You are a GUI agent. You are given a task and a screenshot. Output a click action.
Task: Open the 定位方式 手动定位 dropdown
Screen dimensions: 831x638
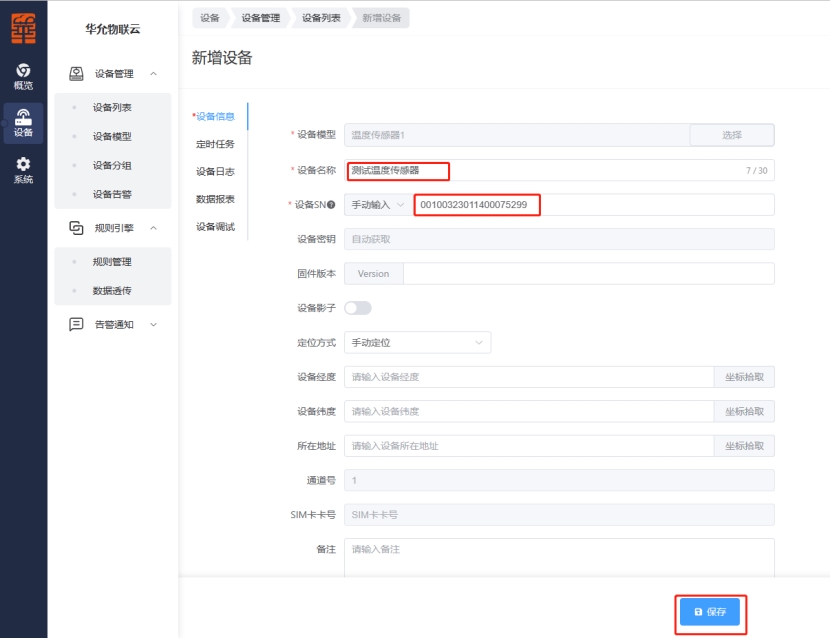pyautogui.click(x=417, y=343)
